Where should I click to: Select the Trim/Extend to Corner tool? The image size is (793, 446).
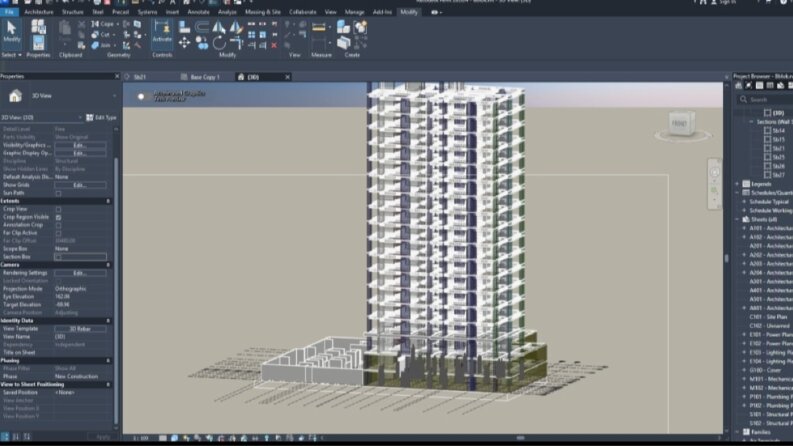[236, 43]
